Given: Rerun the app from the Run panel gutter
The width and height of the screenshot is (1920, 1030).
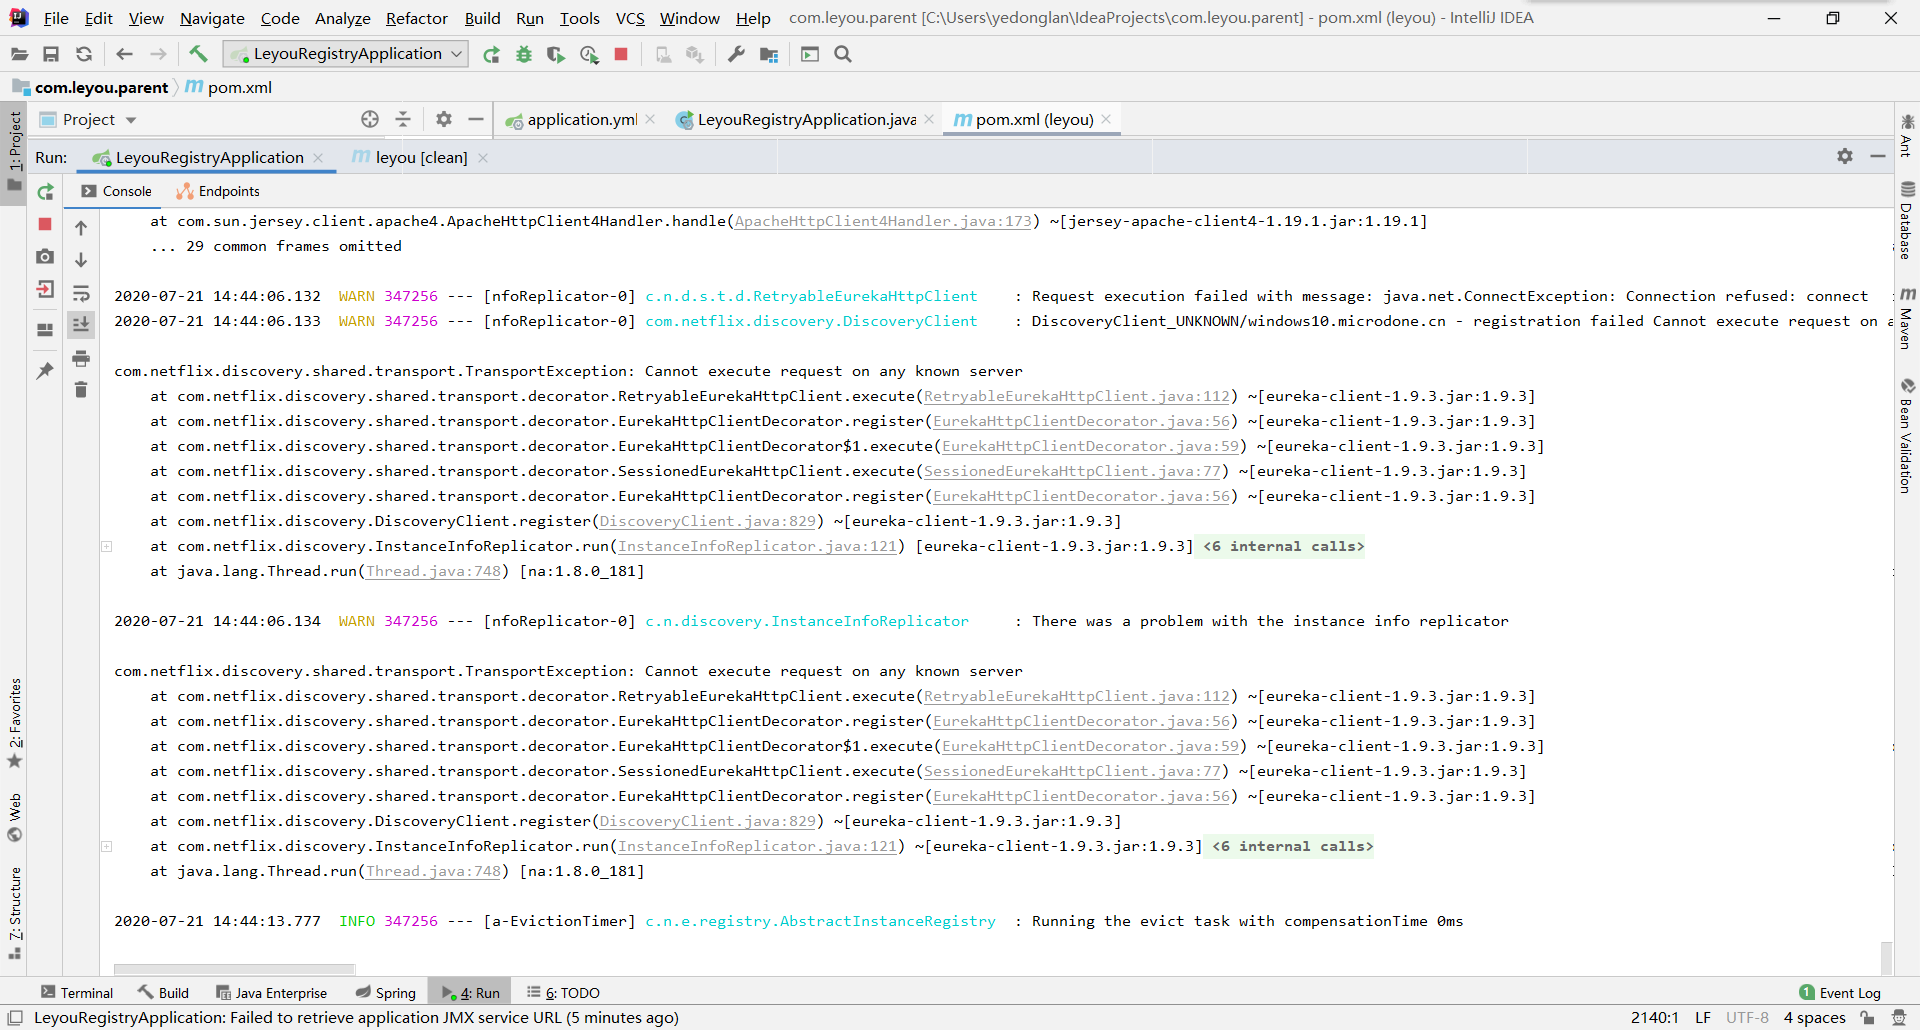Looking at the screenshot, I should (x=45, y=192).
